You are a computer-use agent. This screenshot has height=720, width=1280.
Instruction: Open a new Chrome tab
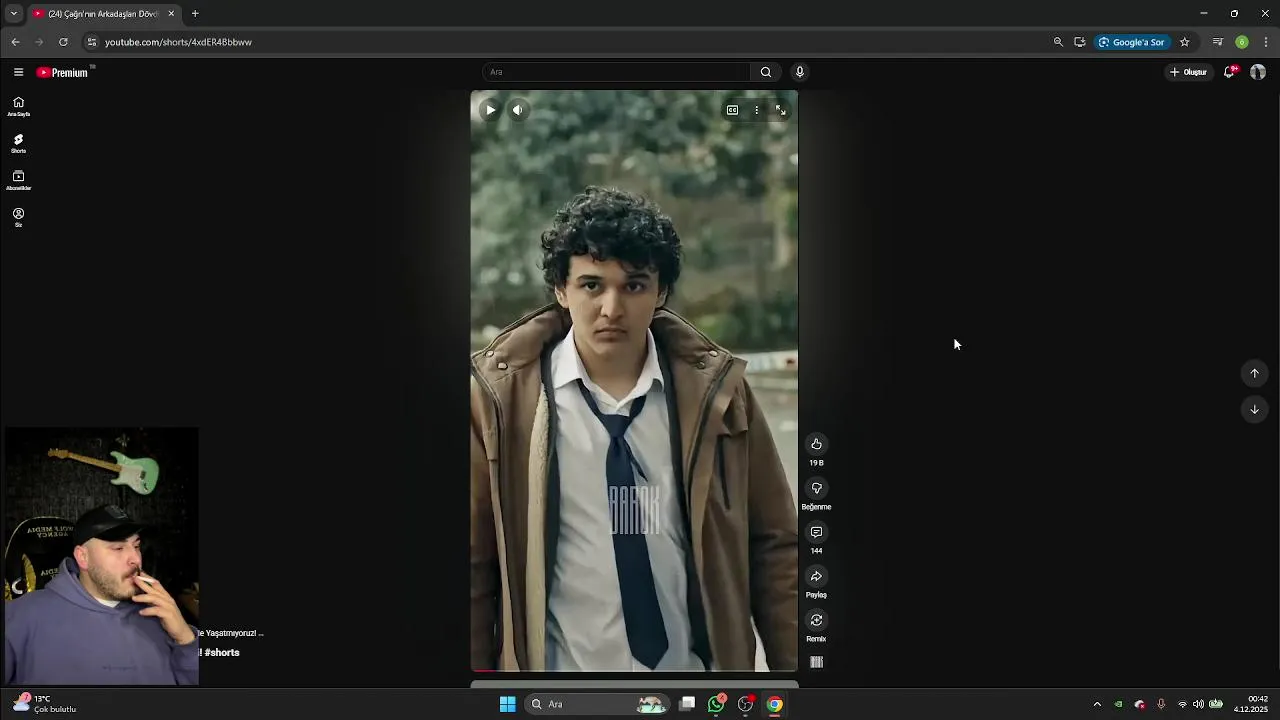tap(195, 14)
